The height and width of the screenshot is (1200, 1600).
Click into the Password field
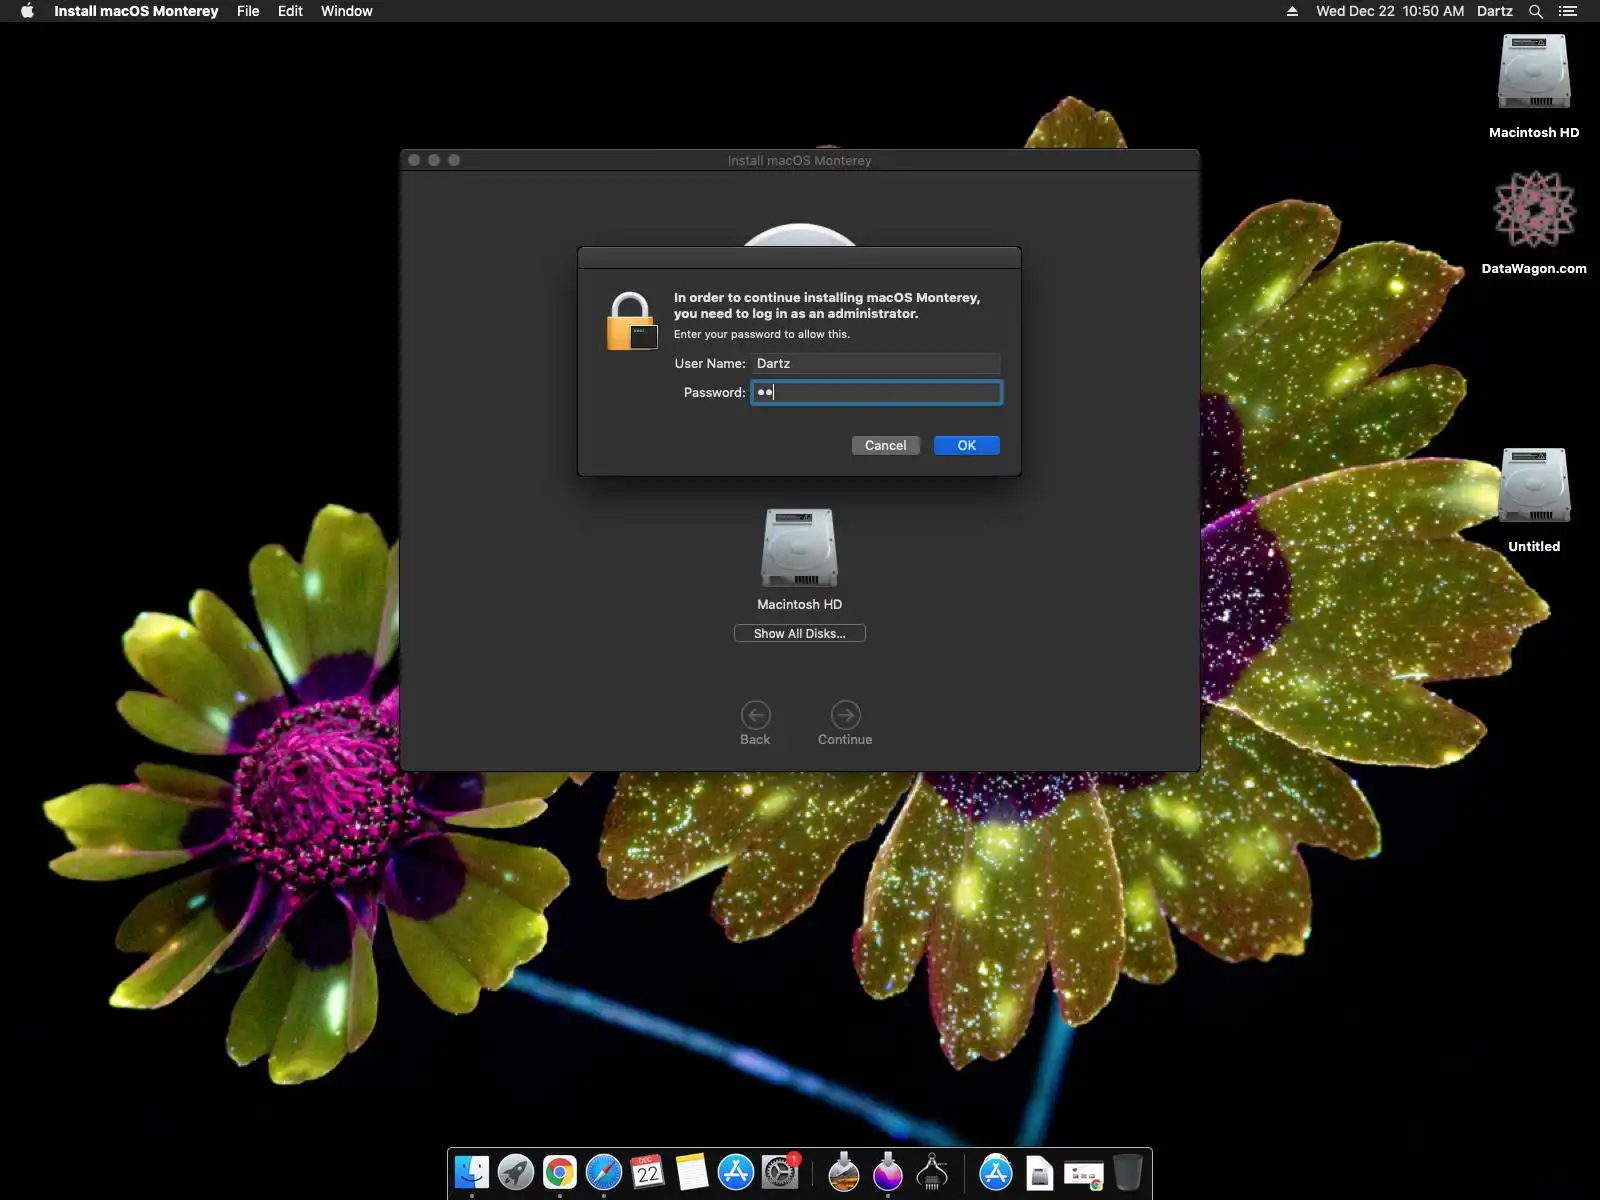click(x=877, y=392)
